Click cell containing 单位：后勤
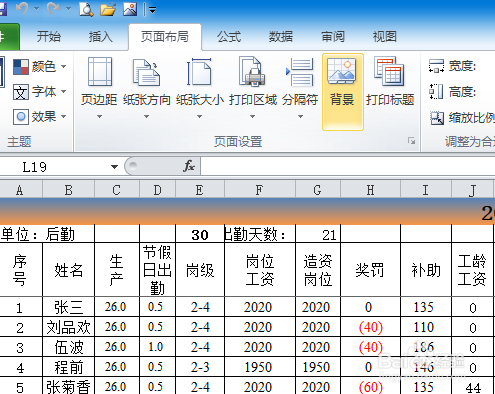495x394 pixels. tap(37, 234)
